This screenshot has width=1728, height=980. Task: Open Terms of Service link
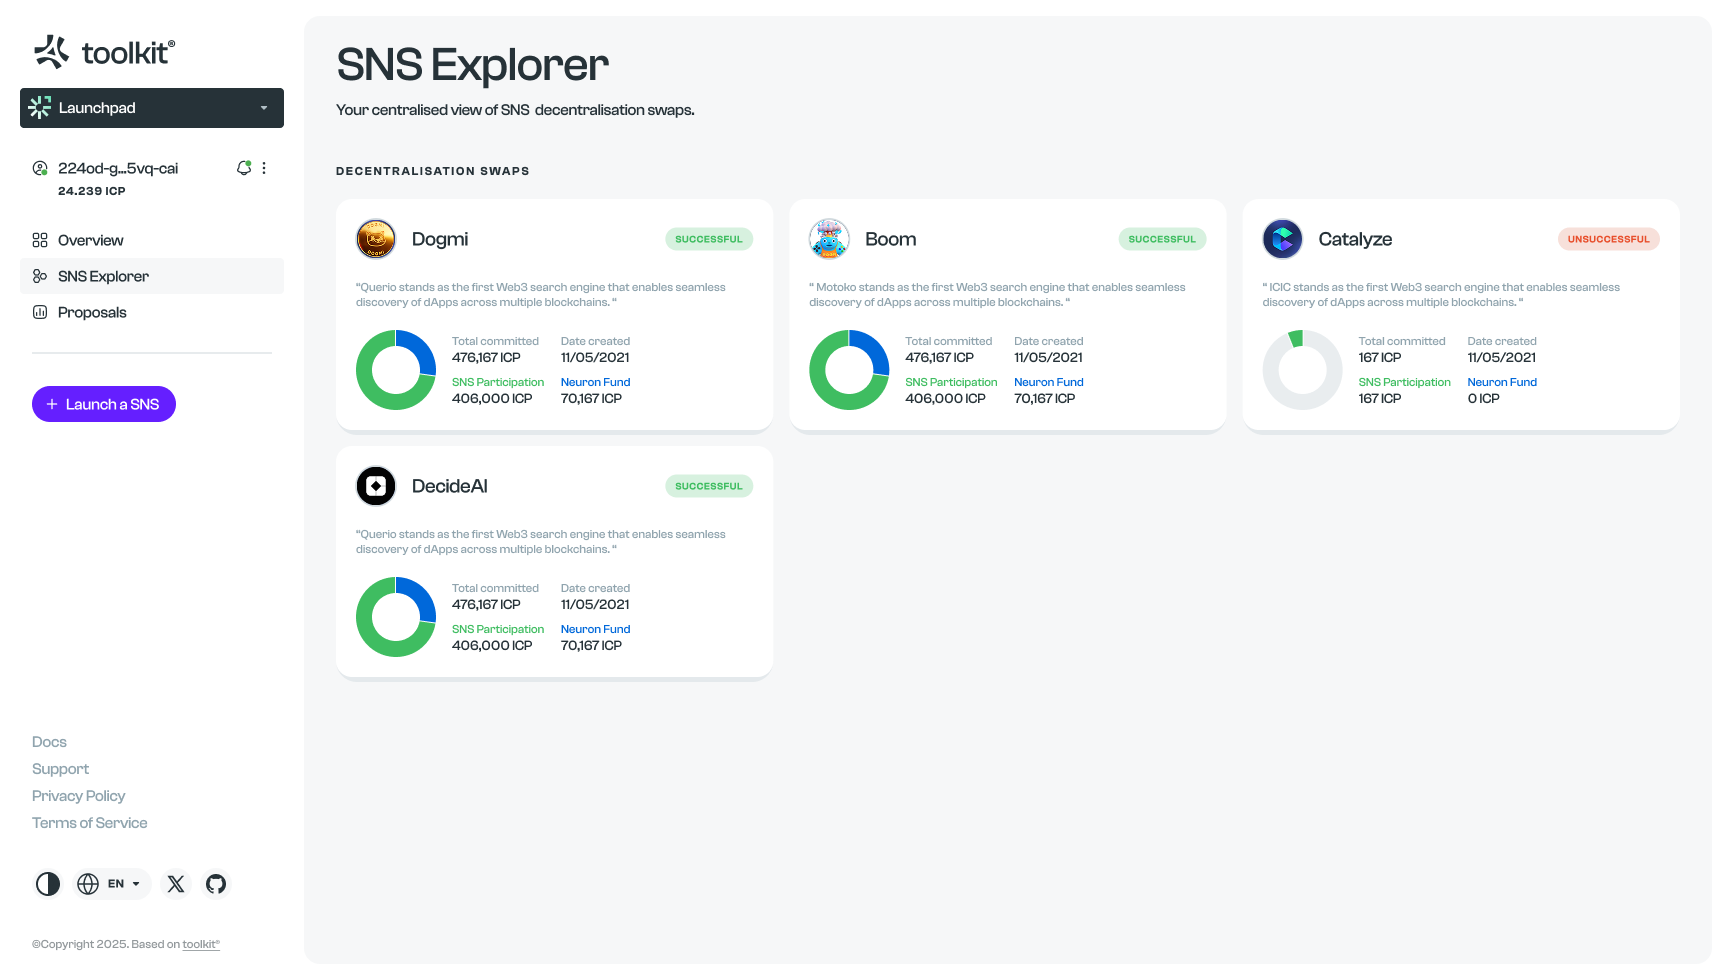tap(89, 823)
